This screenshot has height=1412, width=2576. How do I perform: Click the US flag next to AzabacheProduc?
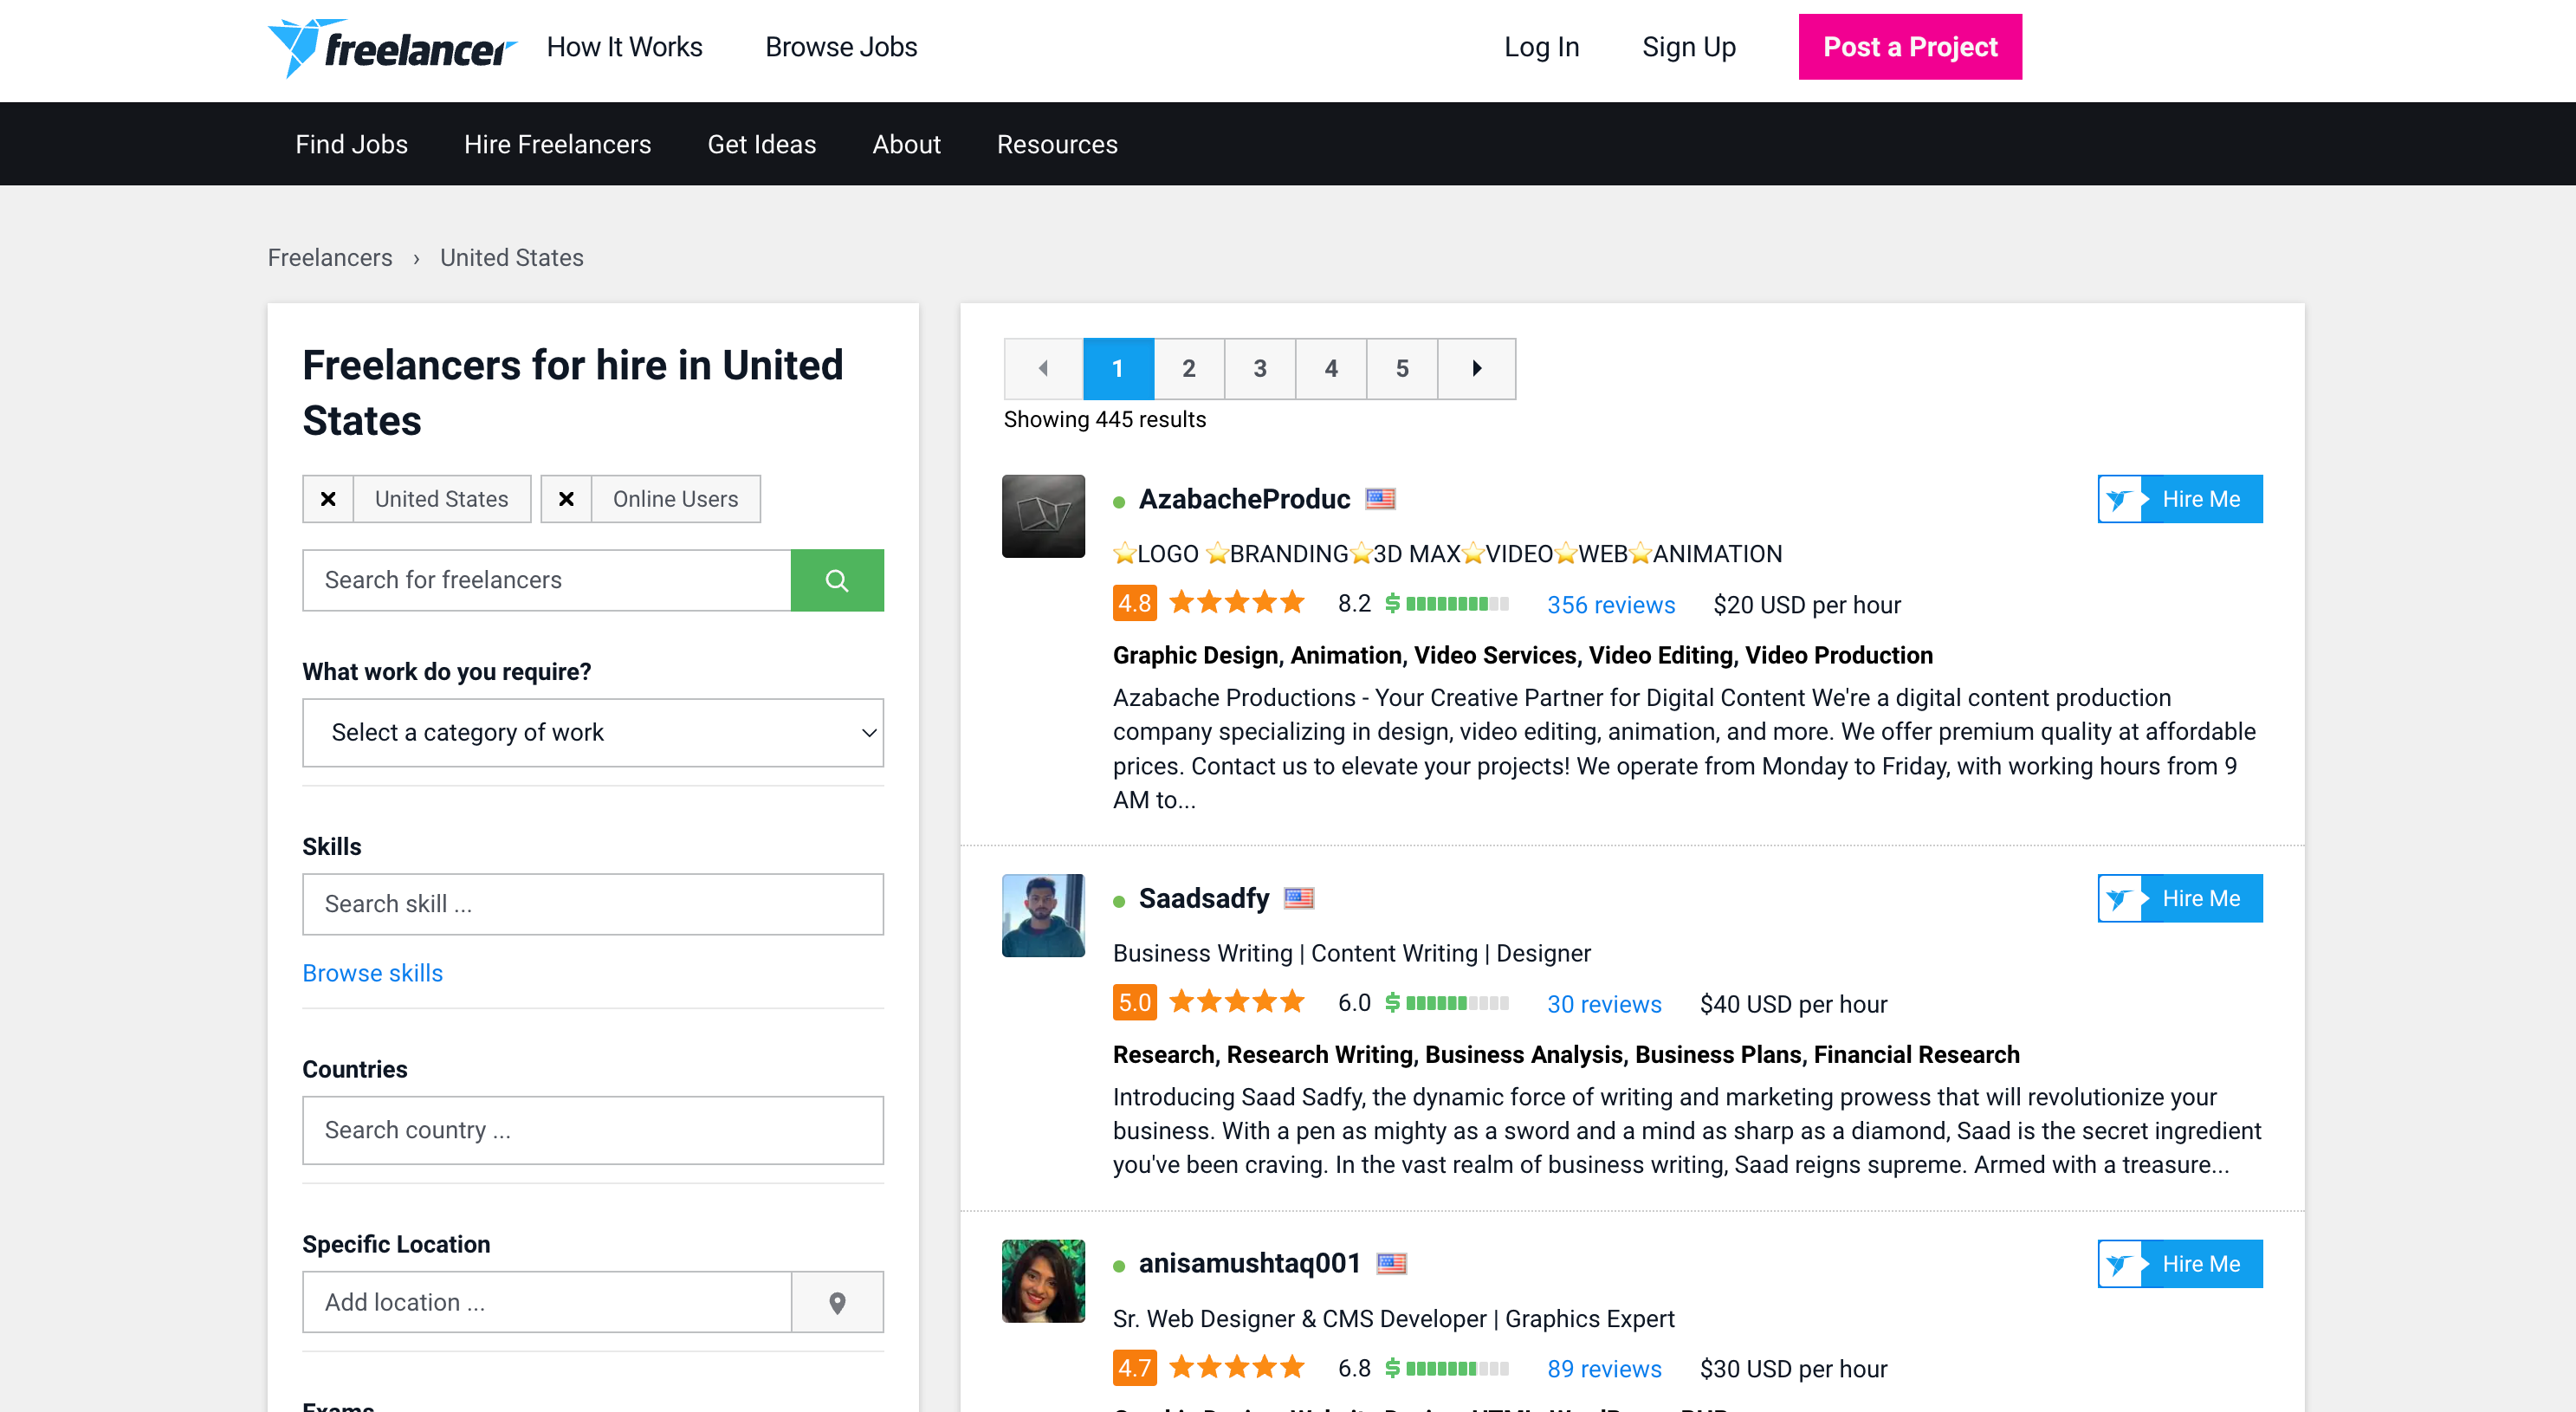pos(1380,499)
